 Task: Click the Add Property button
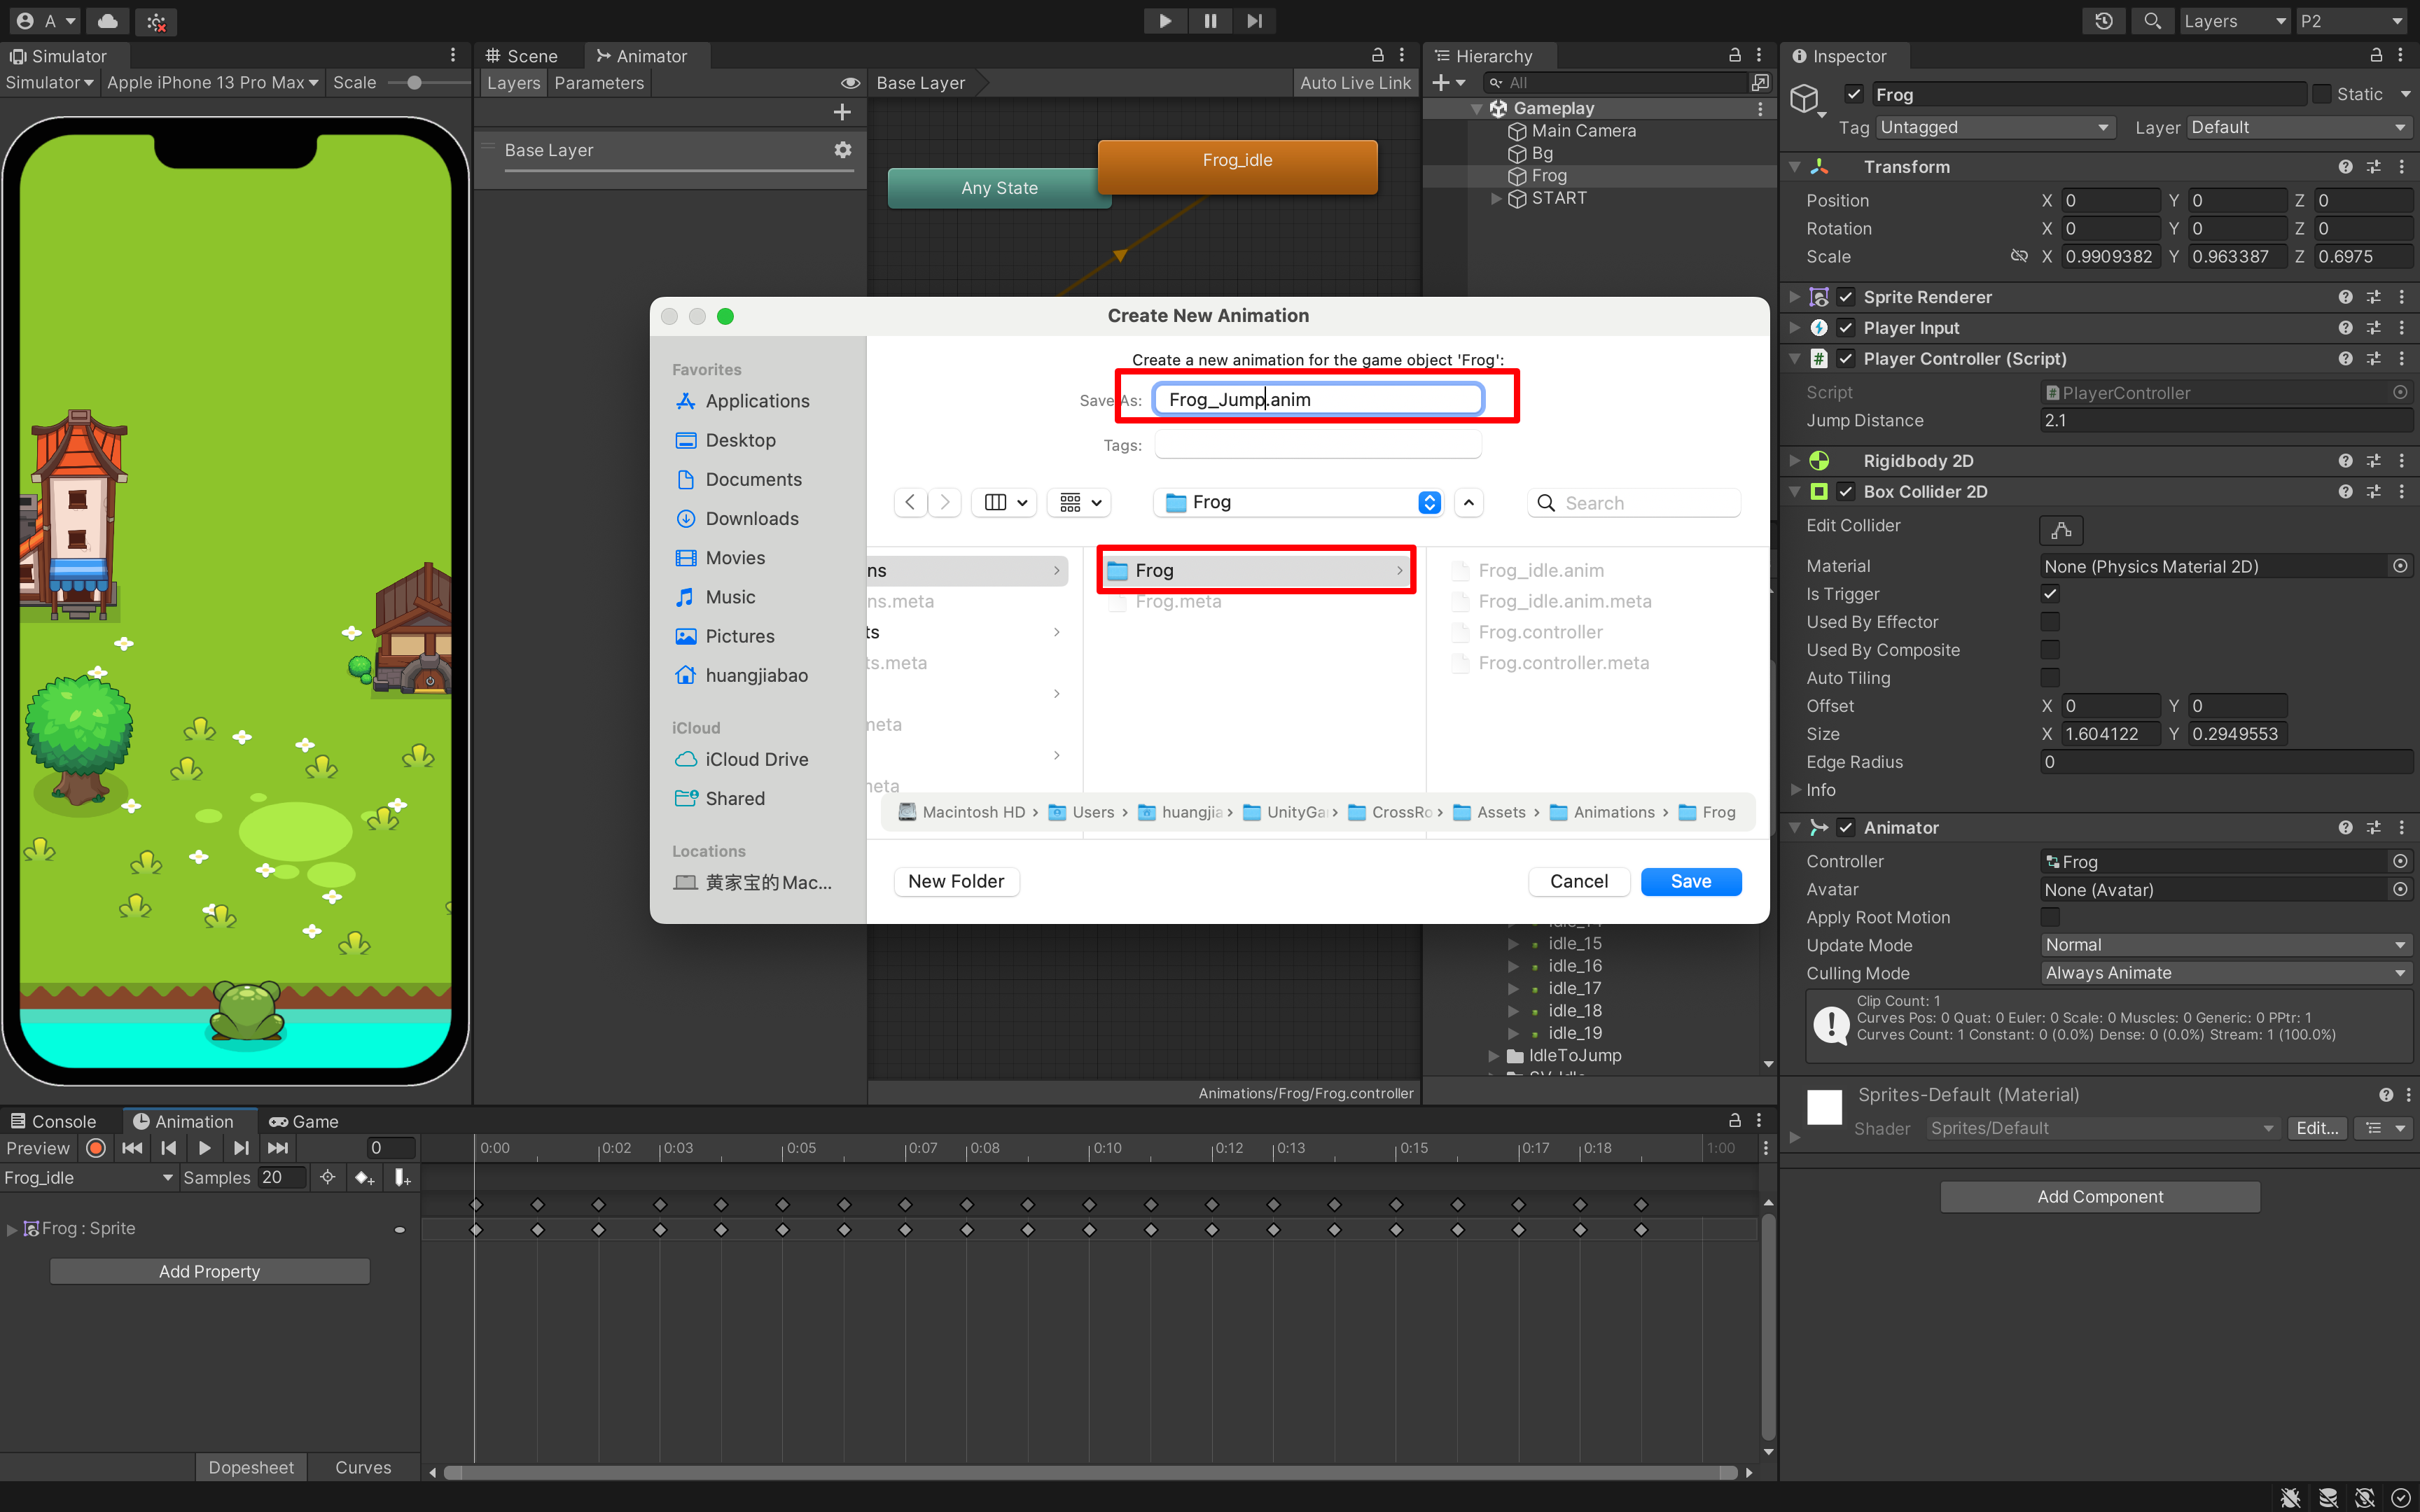tap(210, 1271)
